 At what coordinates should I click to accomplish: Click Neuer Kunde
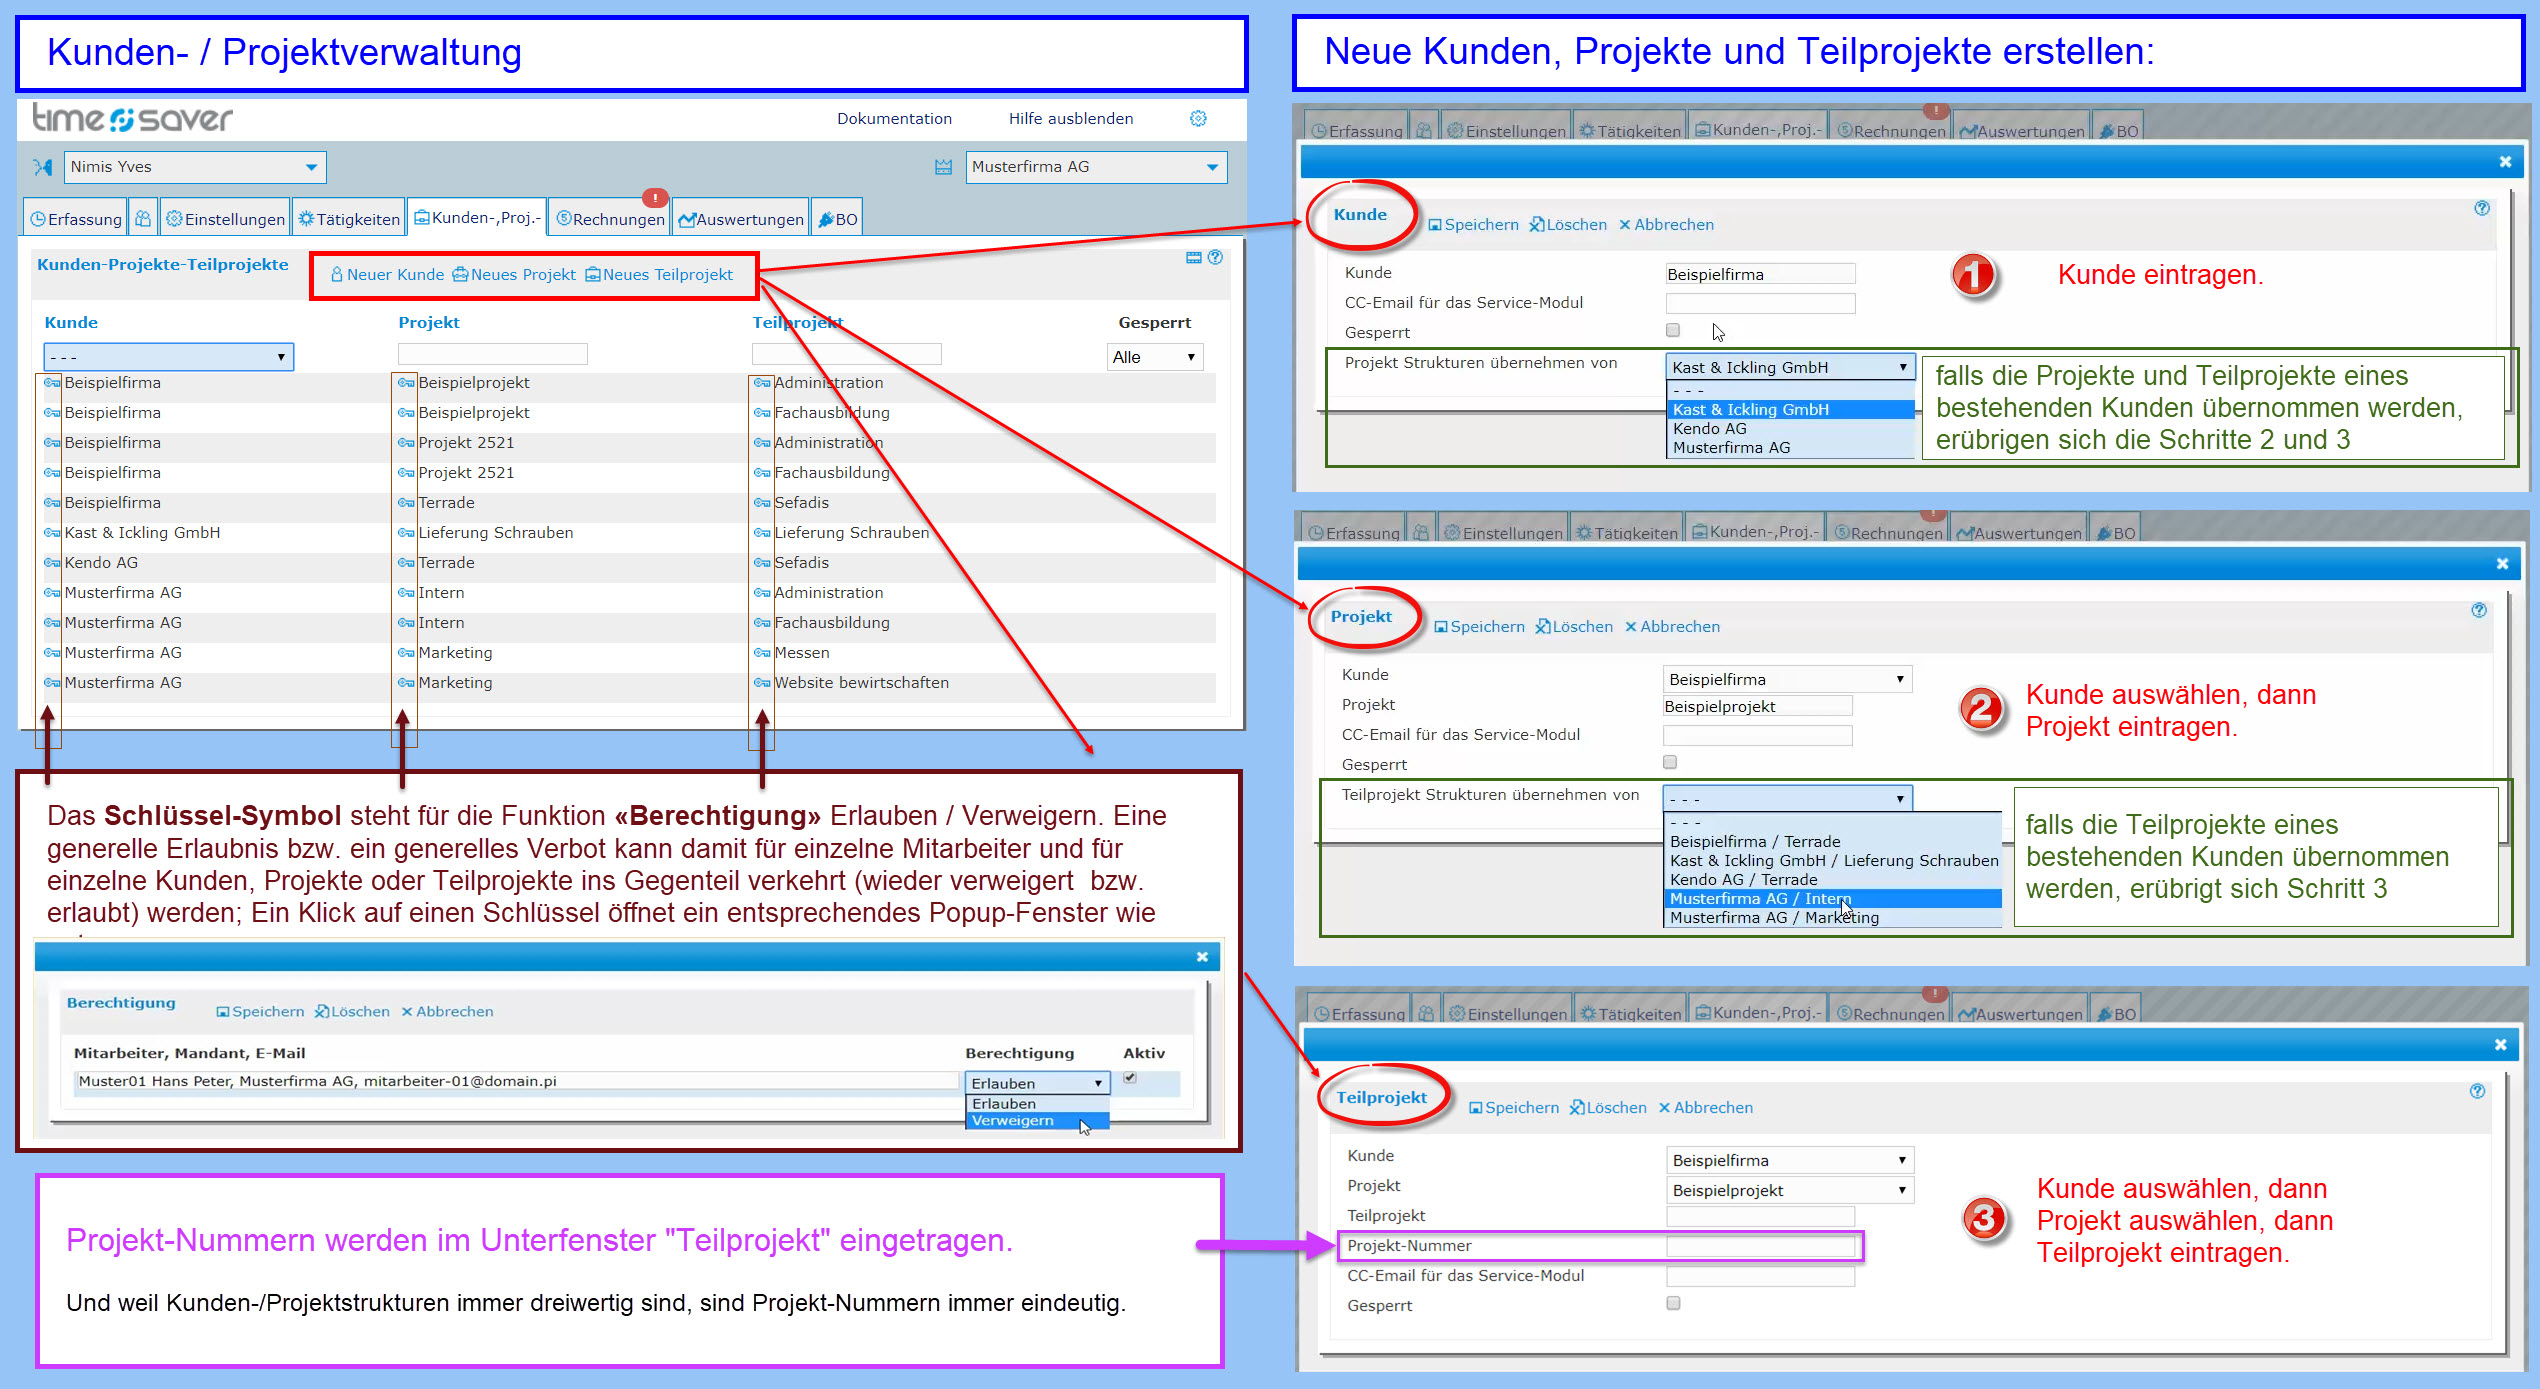click(387, 275)
